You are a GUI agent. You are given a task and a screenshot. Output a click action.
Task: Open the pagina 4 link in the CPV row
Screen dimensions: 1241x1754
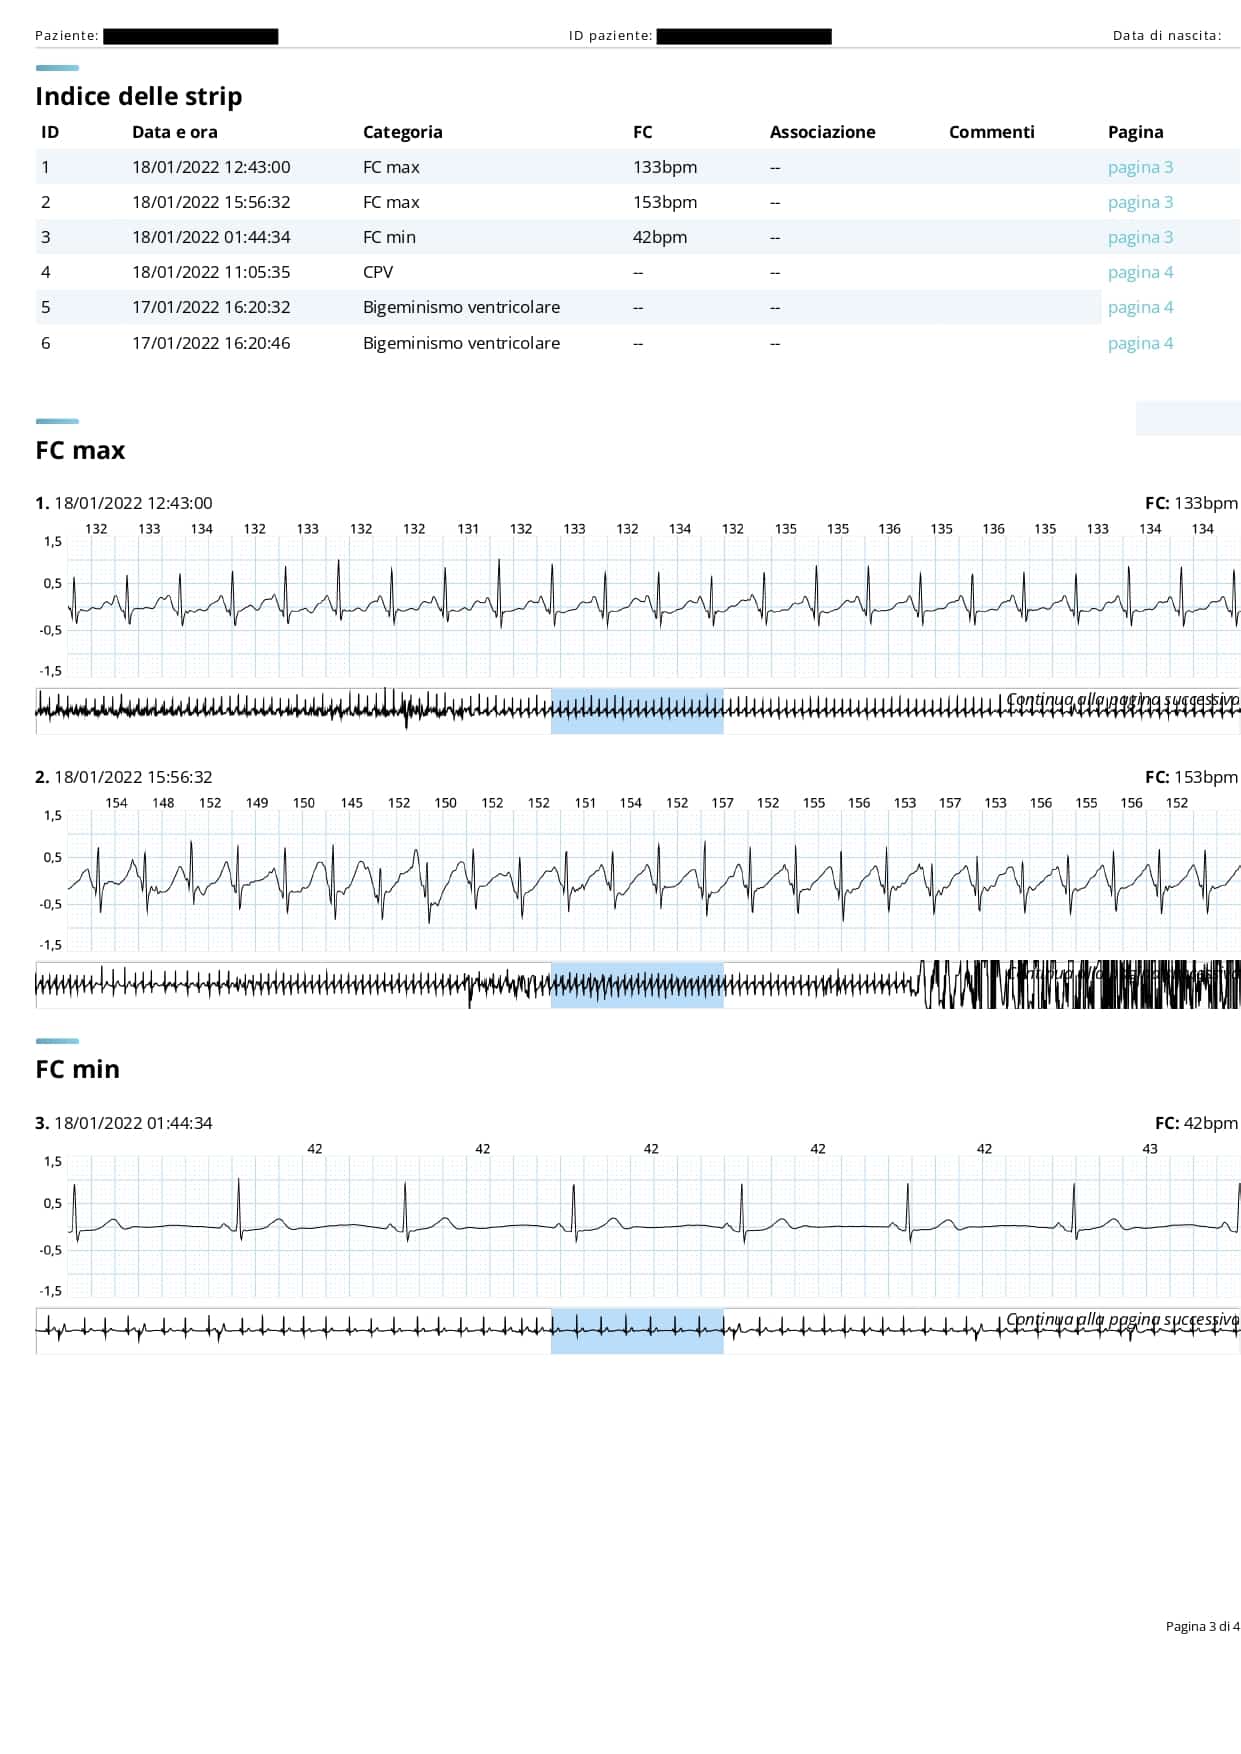click(1140, 272)
